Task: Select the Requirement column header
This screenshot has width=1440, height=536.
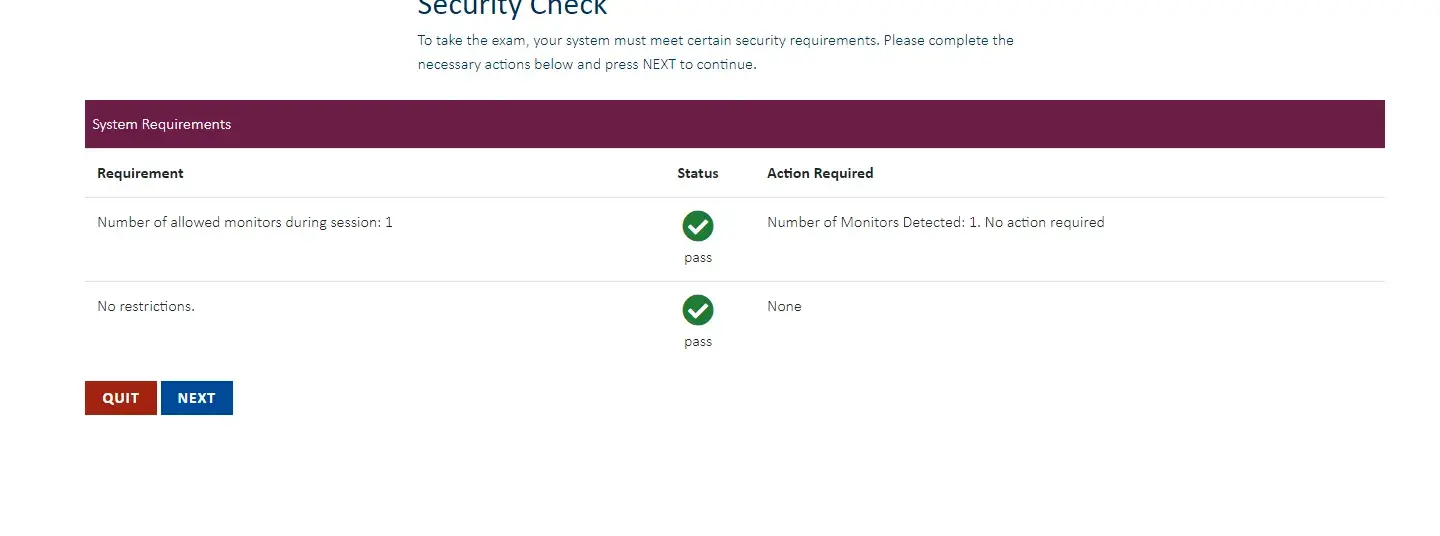Action: pos(140,173)
